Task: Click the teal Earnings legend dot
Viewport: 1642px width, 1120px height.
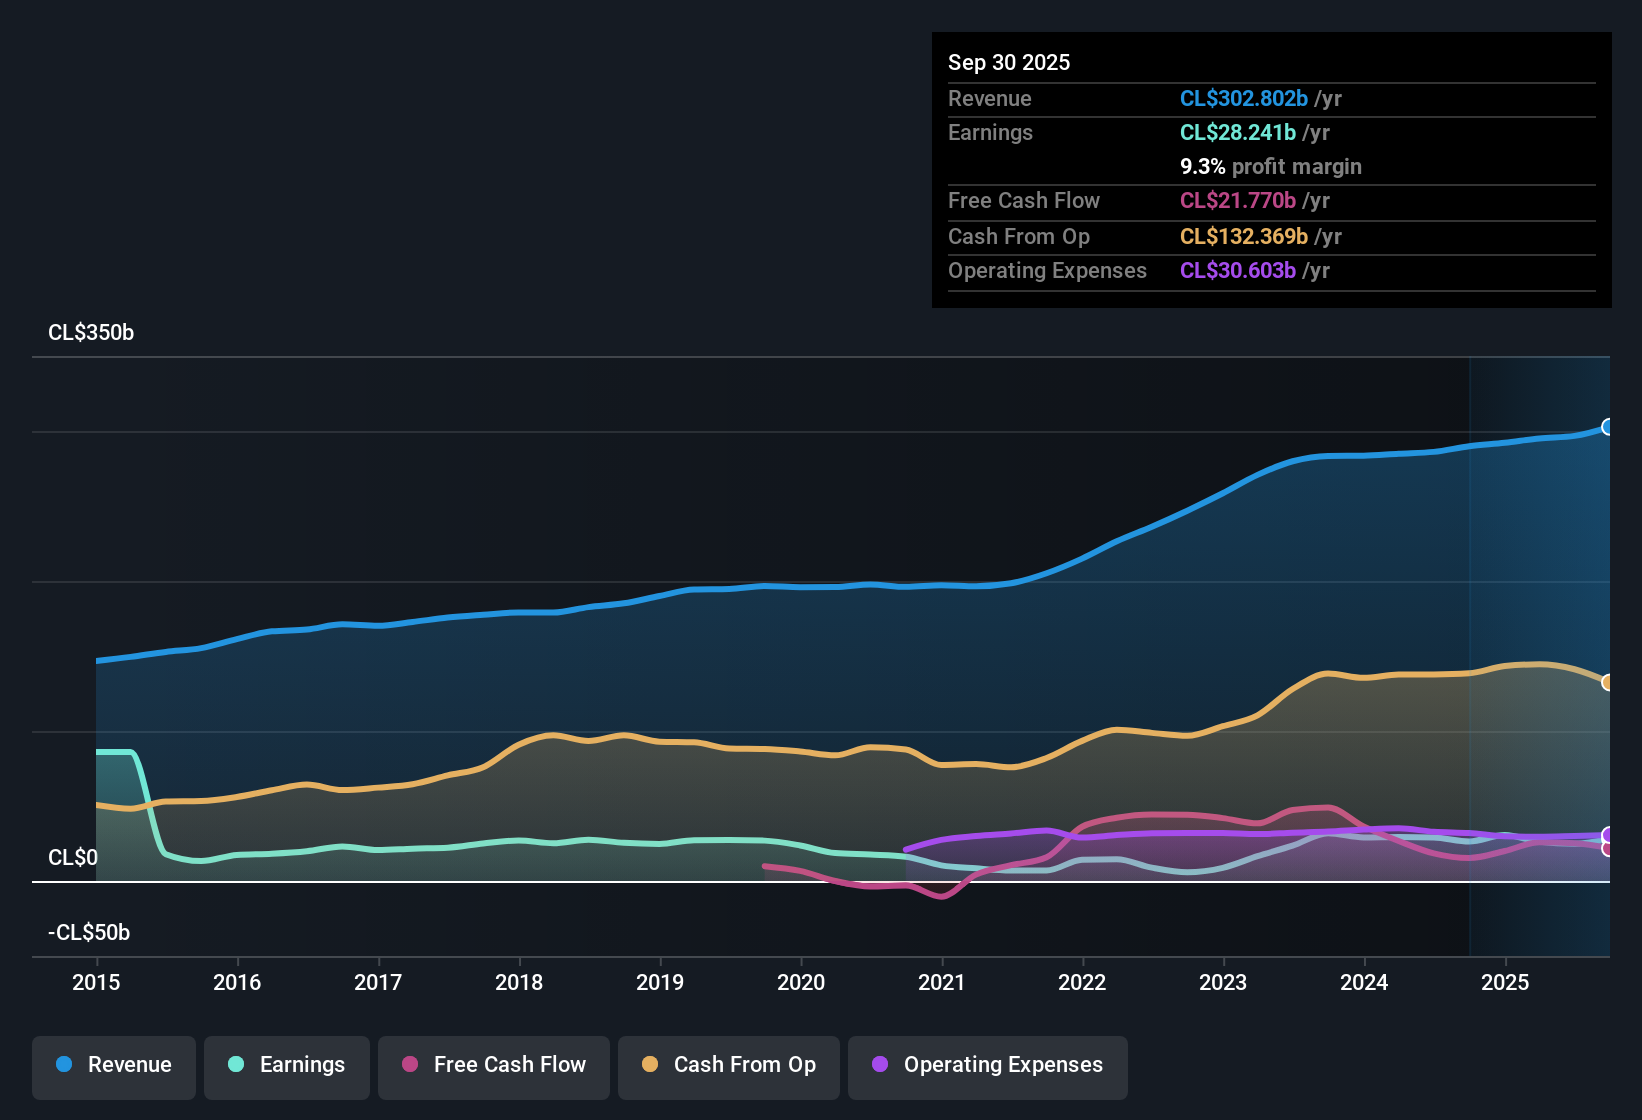Action: pos(237,1065)
